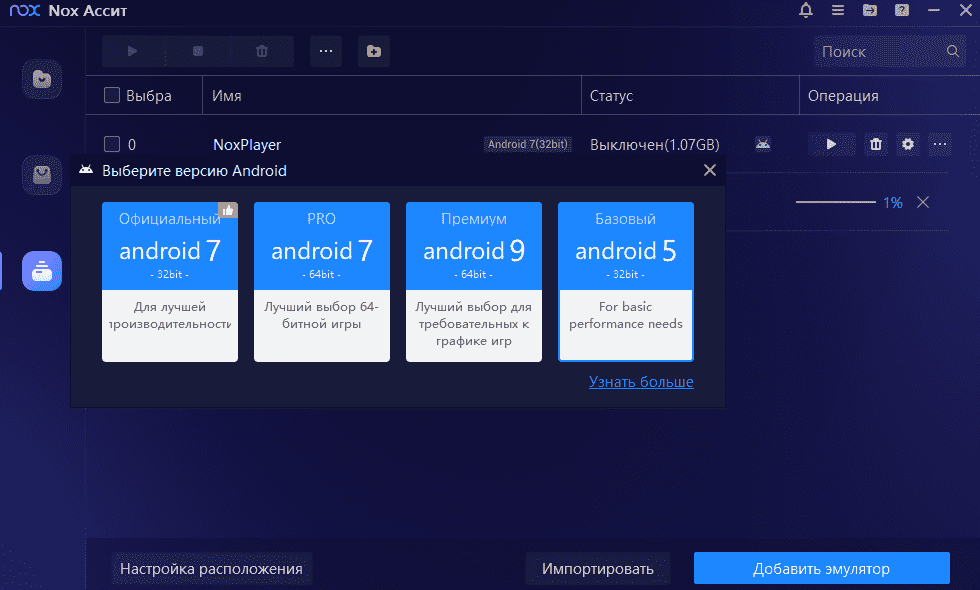Screen dimensions: 980x590
Task: Start the NoxPlayer emulator with play icon
Action: [831, 144]
